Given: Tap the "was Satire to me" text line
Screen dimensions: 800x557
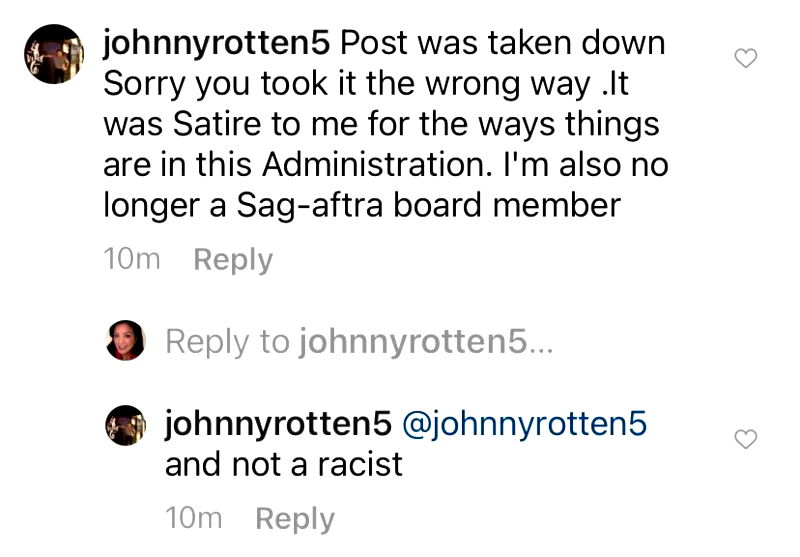Looking at the screenshot, I should tap(380, 125).
